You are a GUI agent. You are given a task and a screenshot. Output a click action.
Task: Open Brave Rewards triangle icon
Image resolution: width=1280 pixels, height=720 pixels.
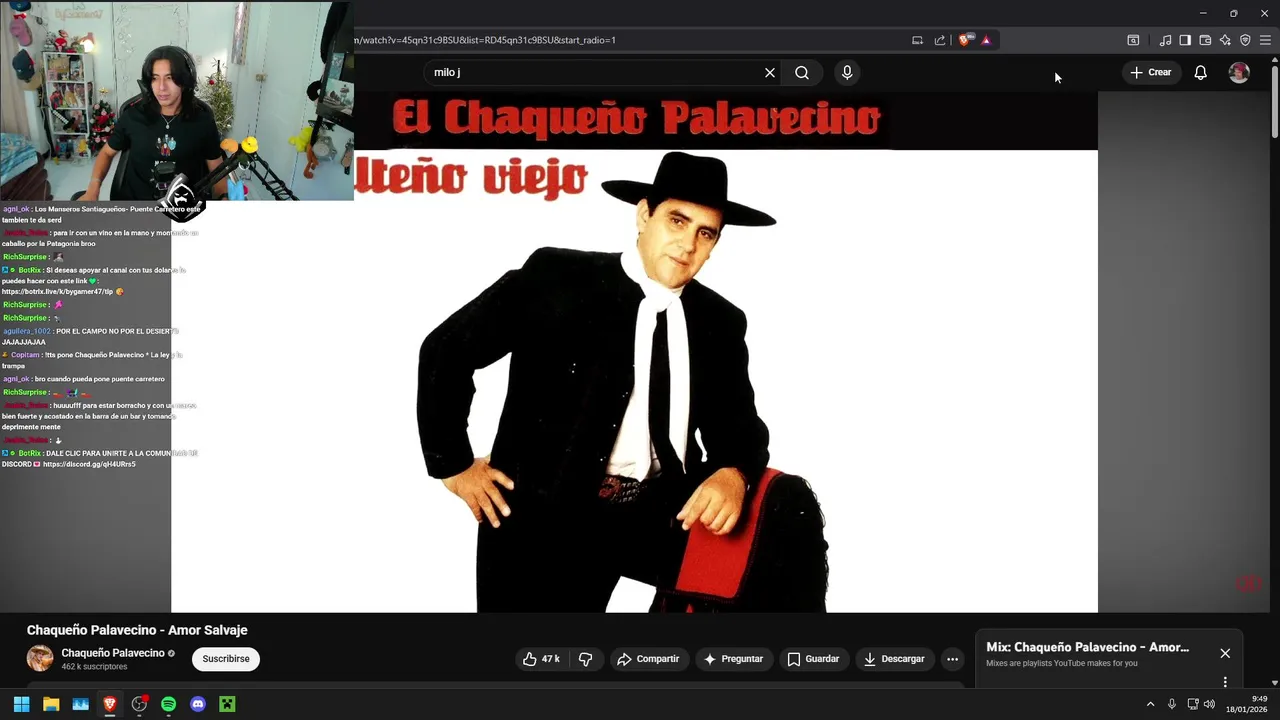tap(986, 40)
